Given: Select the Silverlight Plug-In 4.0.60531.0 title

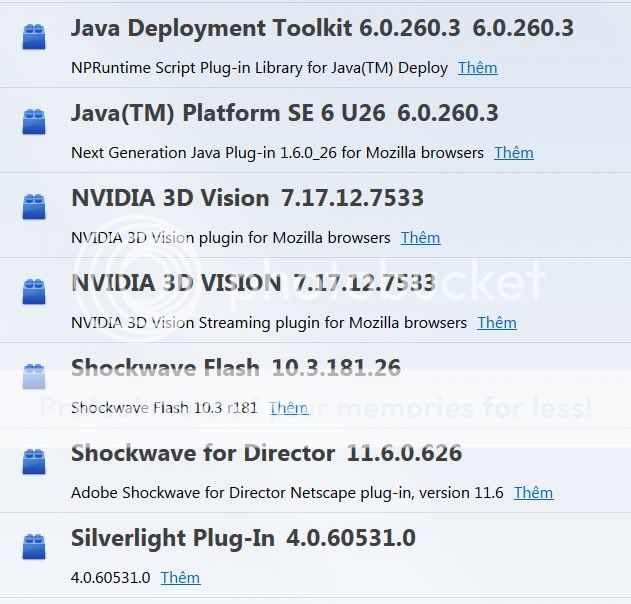Looking at the screenshot, I should 243,538.
